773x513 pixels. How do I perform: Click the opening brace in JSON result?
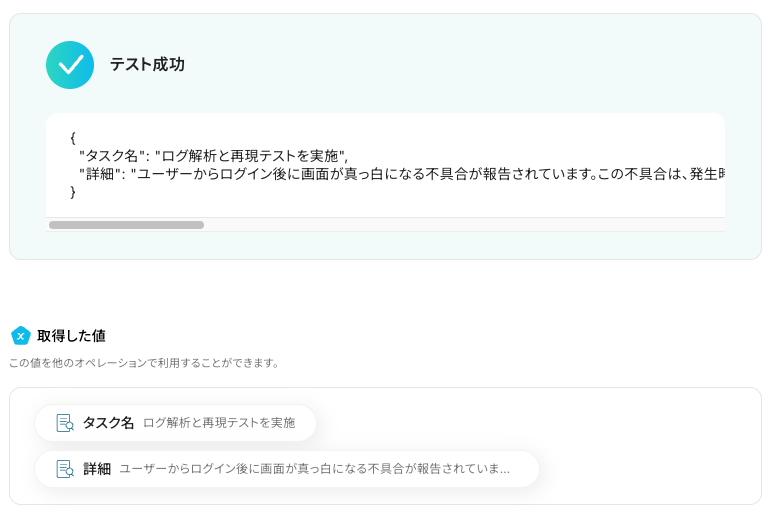coord(73,137)
